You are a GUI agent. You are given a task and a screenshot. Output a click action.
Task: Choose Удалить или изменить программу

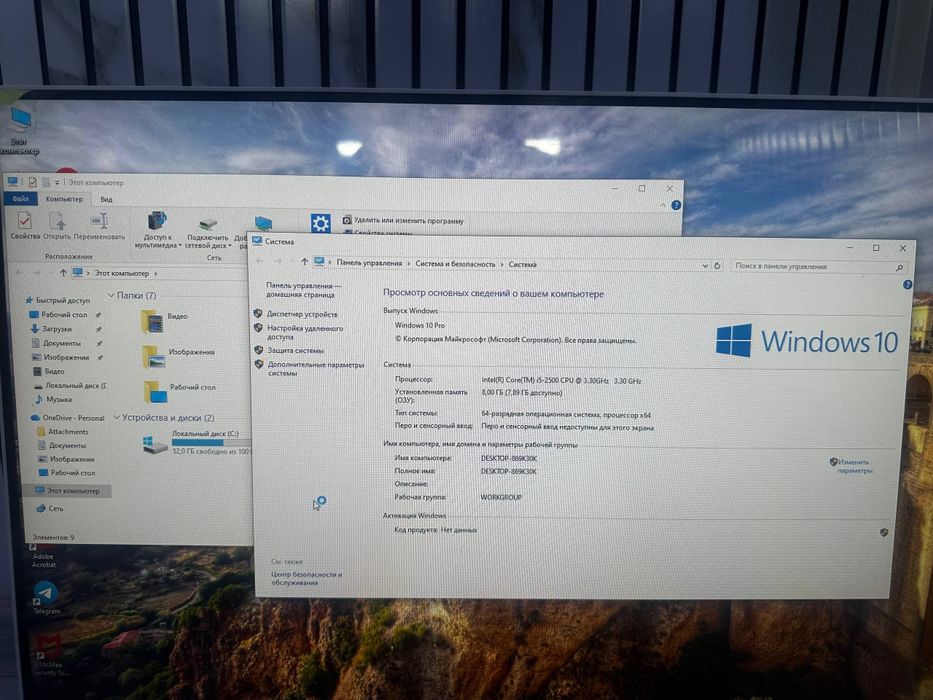(403, 220)
